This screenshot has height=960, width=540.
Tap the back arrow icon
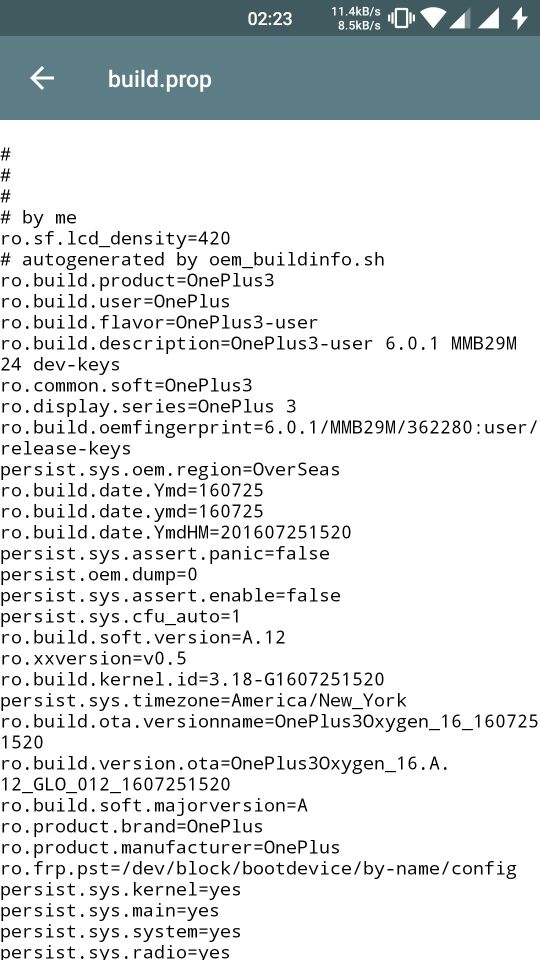click(42, 78)
